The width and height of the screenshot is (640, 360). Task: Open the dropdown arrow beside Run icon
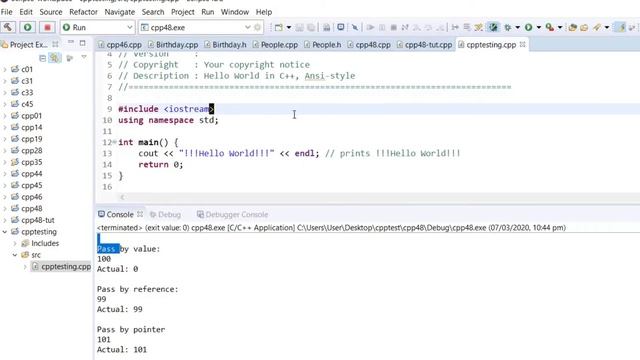(539, 27)
